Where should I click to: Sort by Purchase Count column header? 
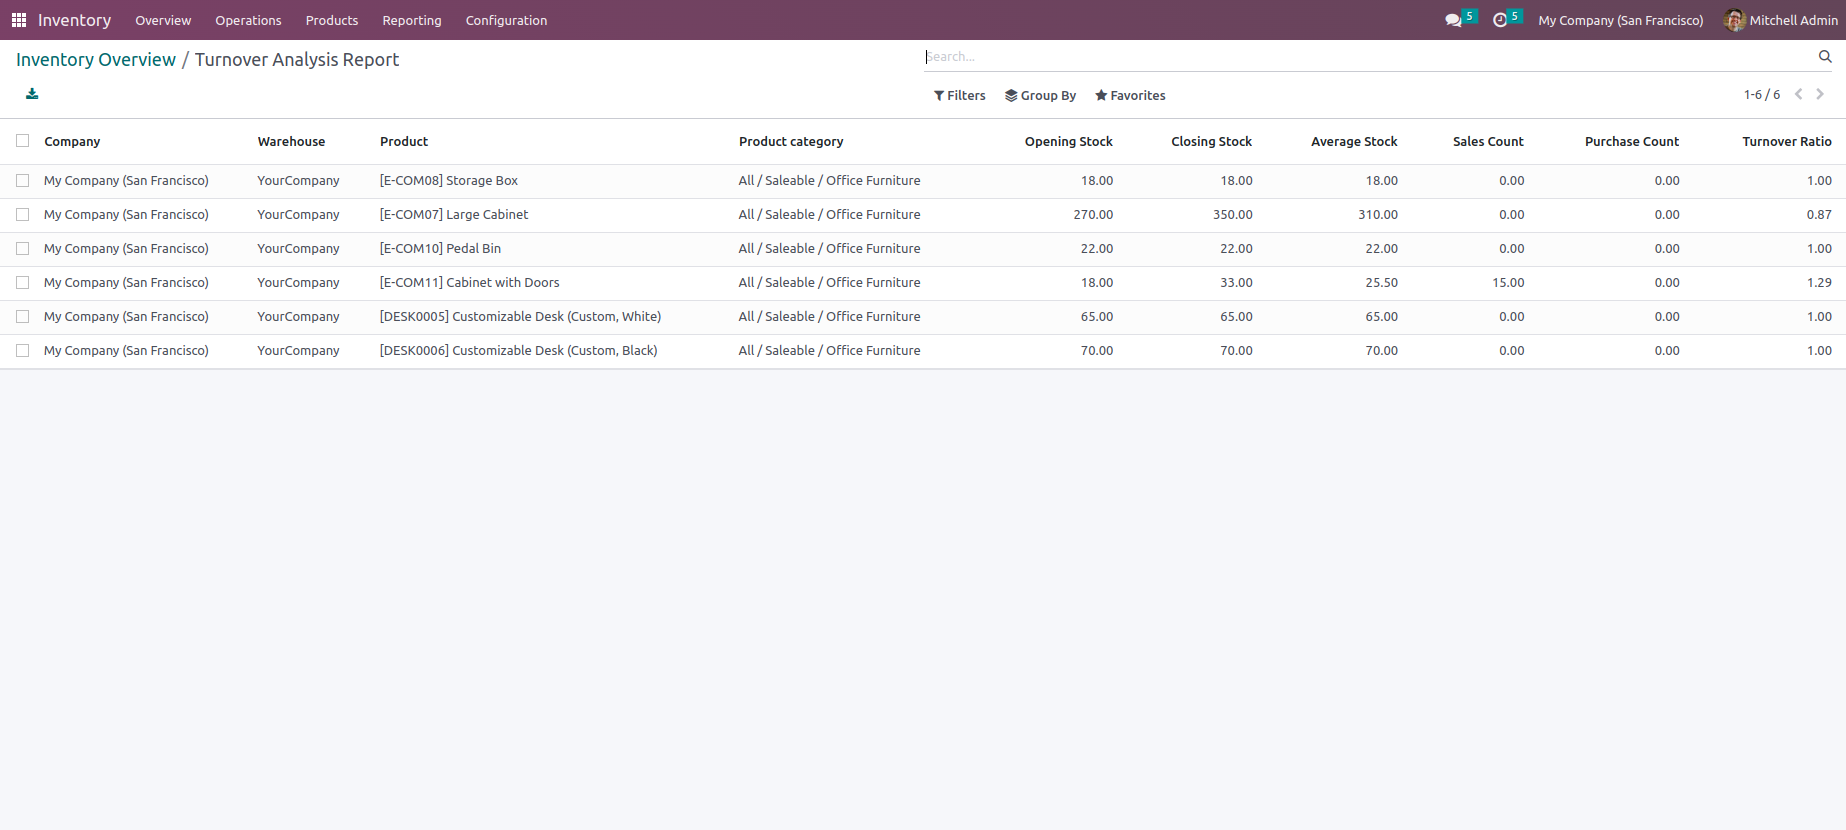[1632, 142]
